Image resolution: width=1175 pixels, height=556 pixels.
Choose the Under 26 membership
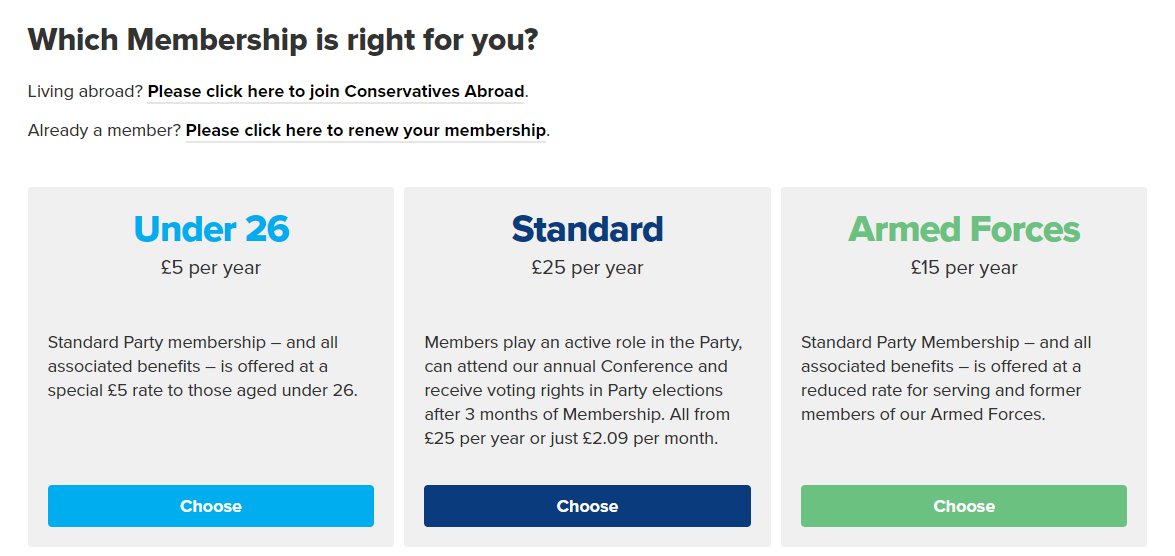point(211,506)
